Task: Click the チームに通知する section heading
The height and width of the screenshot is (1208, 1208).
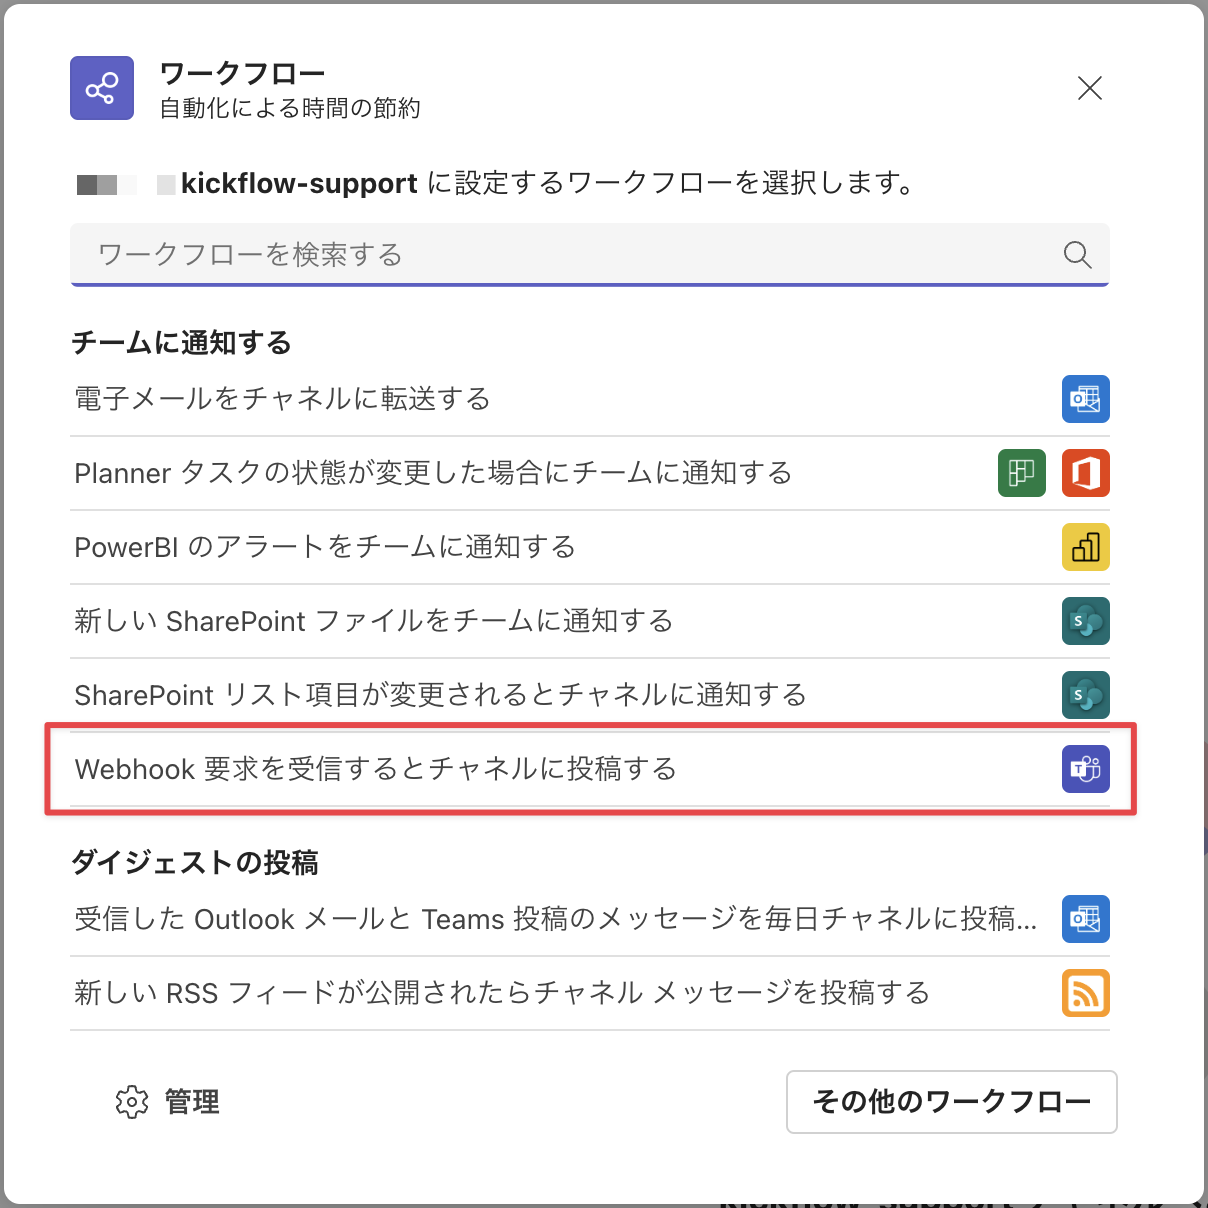Action: pos(182,343)
